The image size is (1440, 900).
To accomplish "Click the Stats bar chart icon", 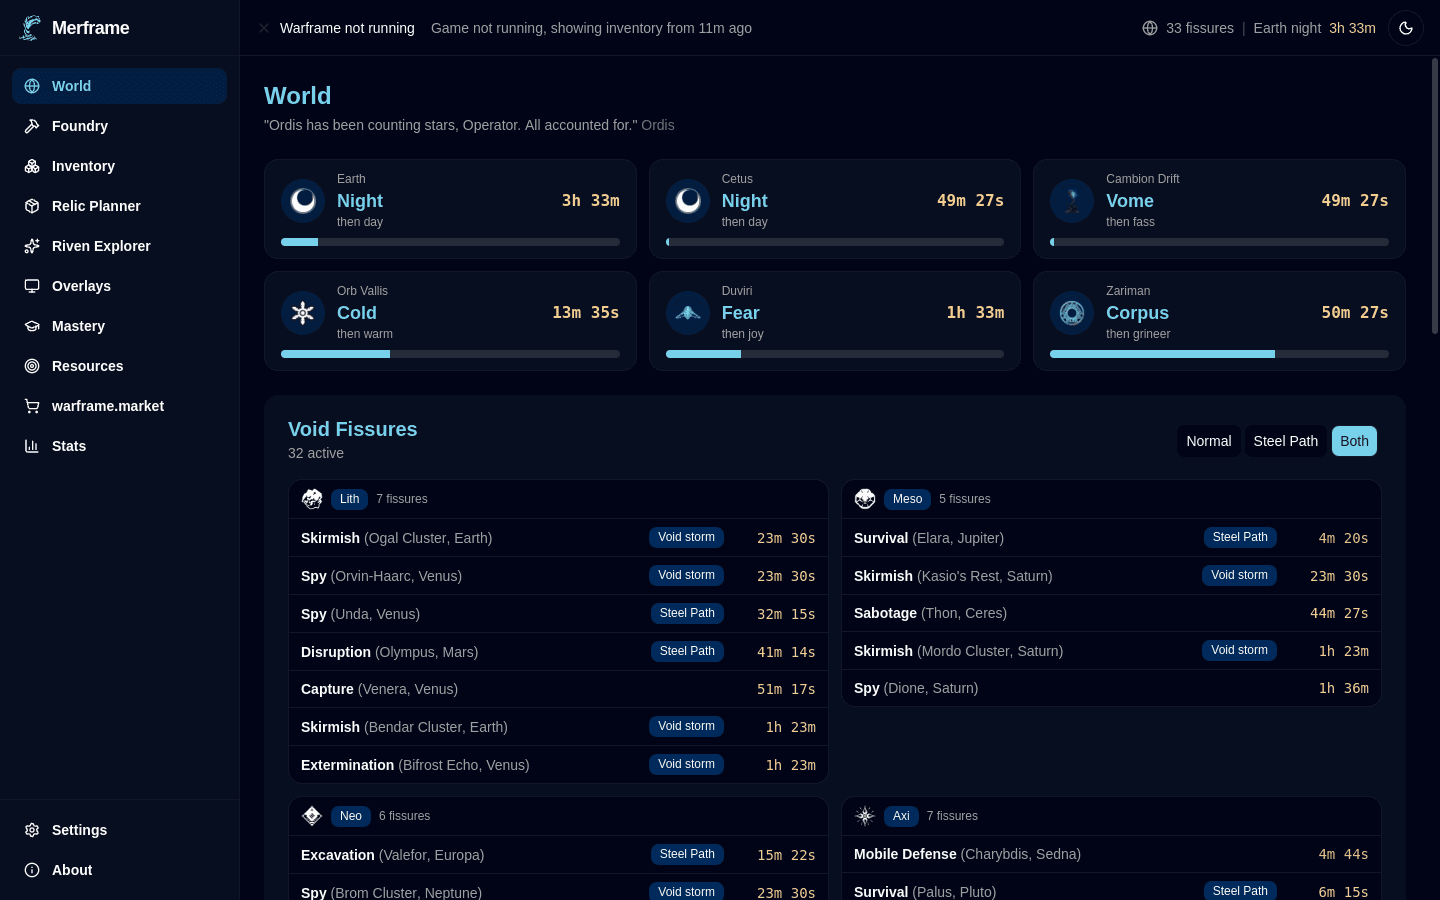I will (x=32, y=446).
